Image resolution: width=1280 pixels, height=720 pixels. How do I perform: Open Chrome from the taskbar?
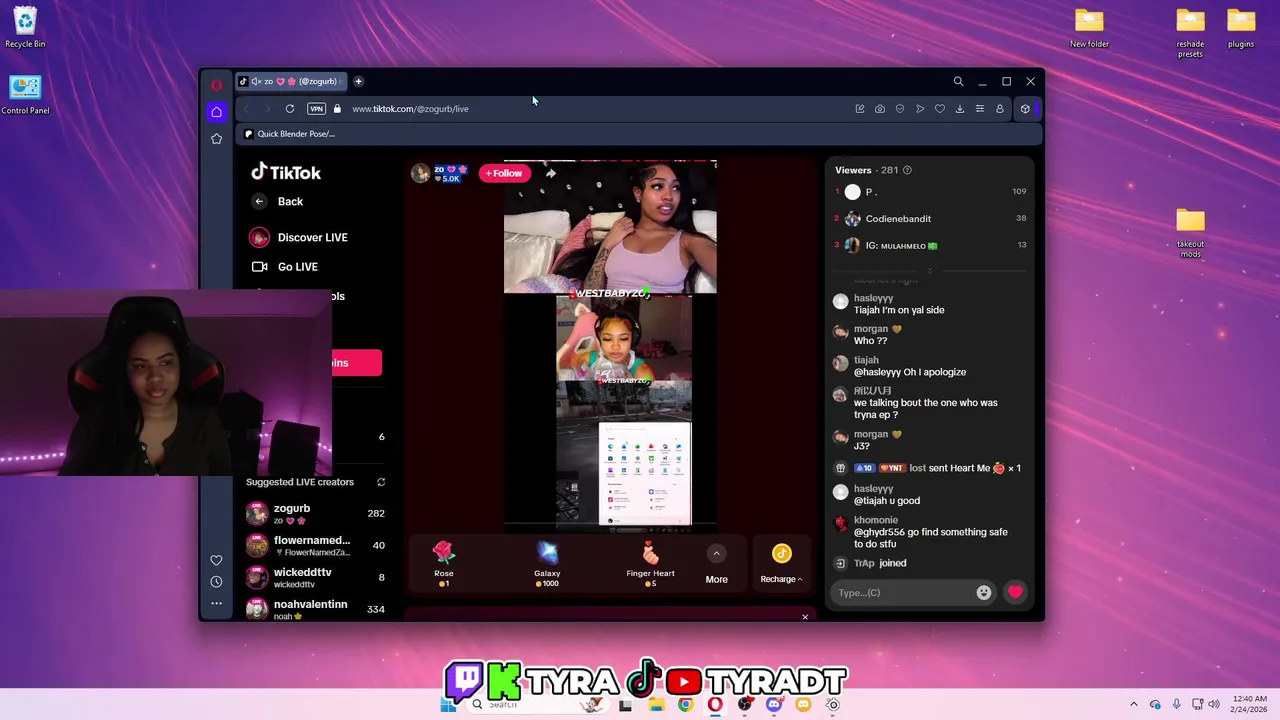[685, 705]
